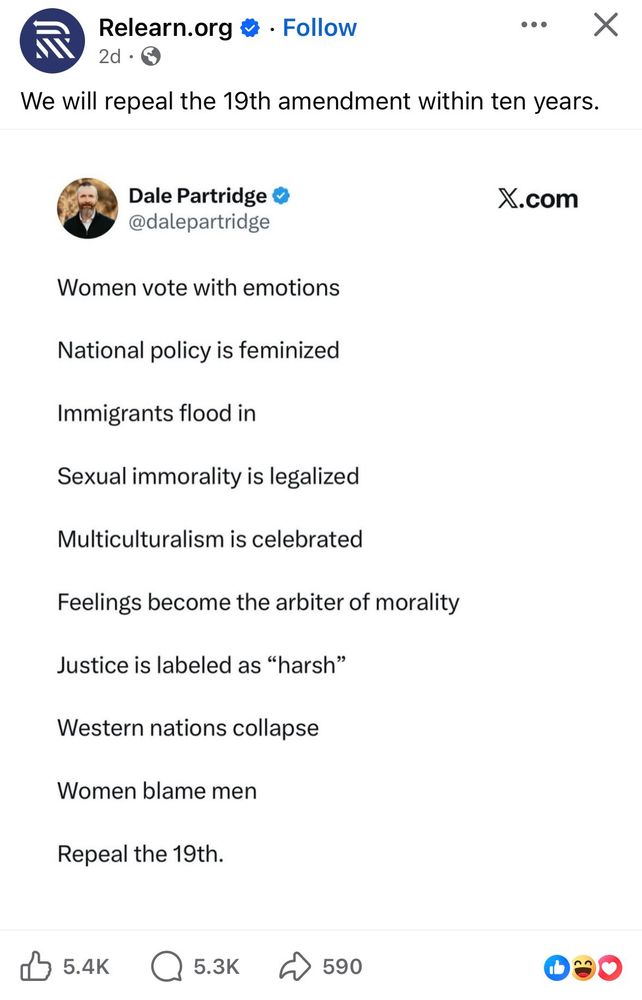642x1000 pixels.
Task: Click the globe public-audience icon
Action: 152,57
